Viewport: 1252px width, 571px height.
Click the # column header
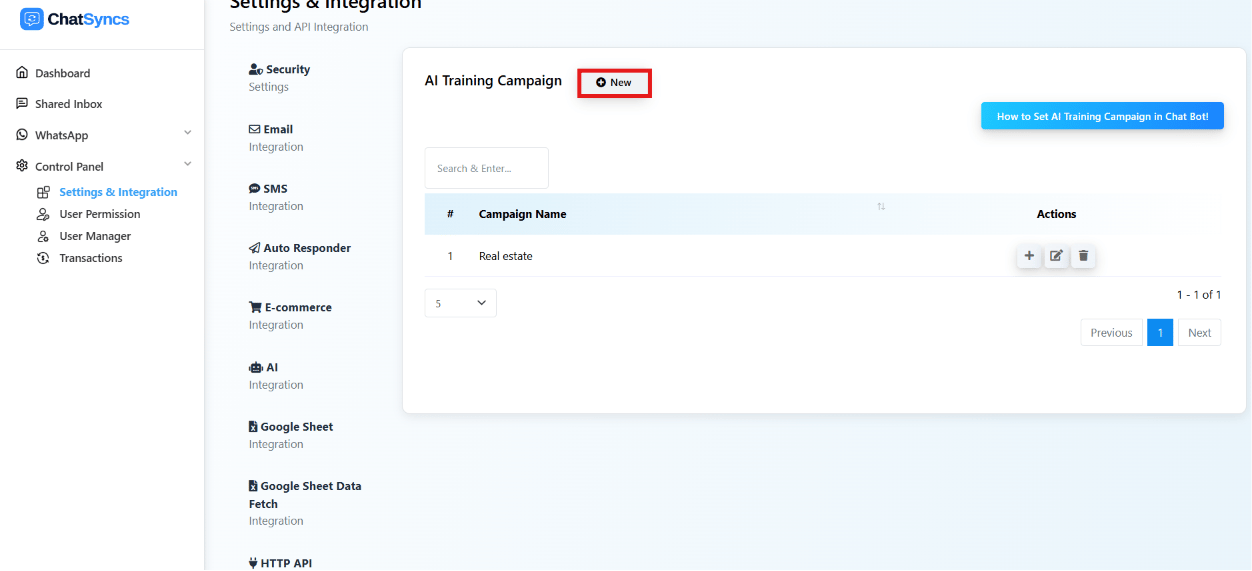[450, 214]
